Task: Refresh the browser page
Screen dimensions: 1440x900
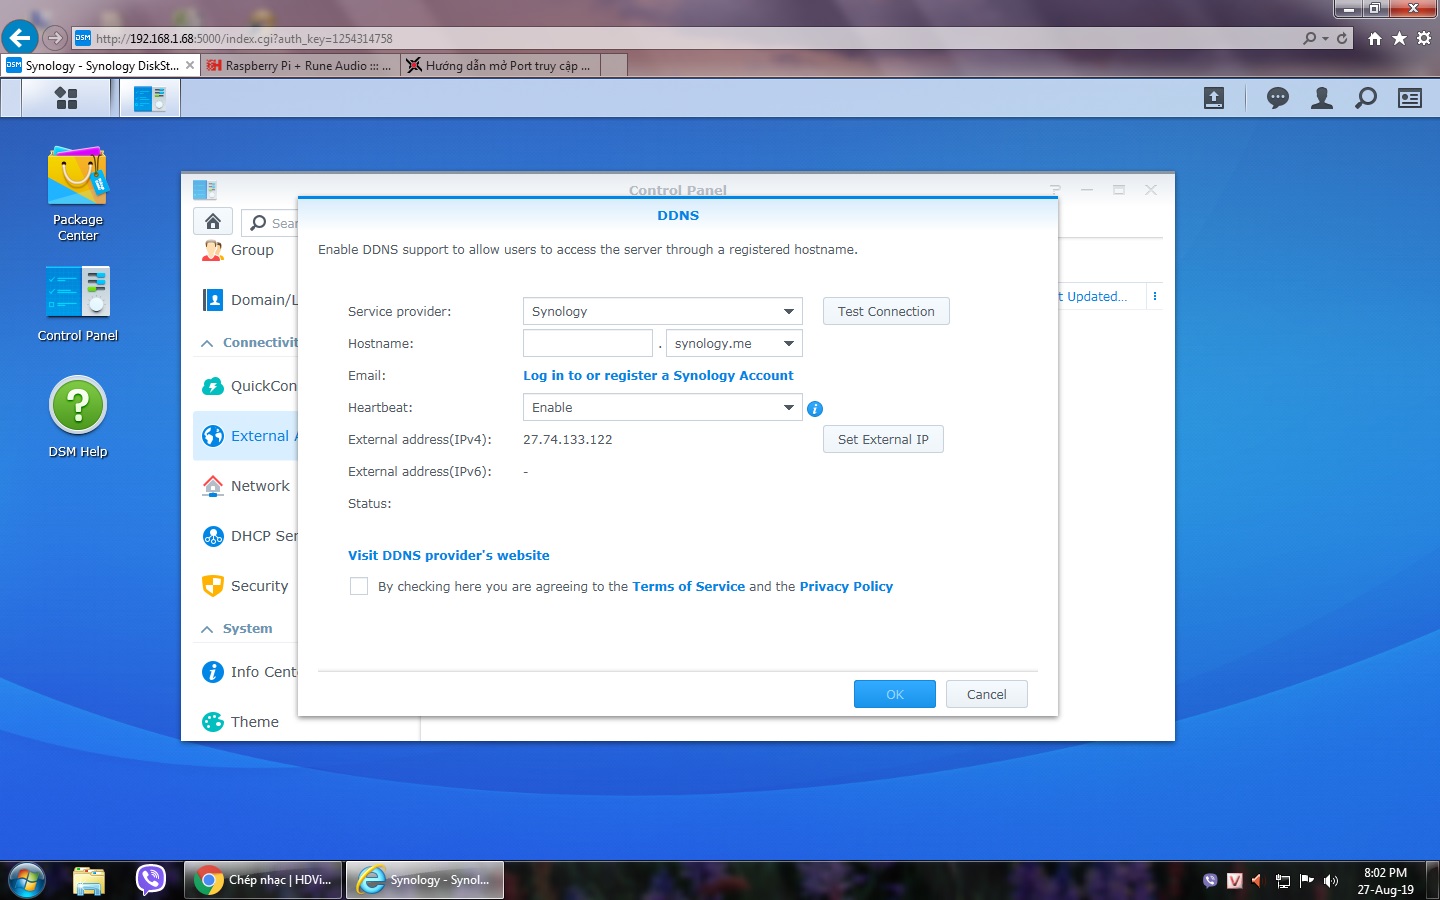Action: [1342, 38]
